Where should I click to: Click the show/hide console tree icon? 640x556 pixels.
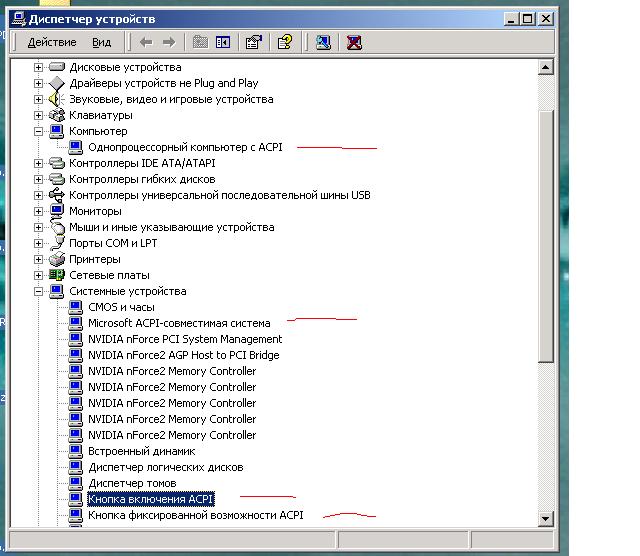tap(223, 42)
